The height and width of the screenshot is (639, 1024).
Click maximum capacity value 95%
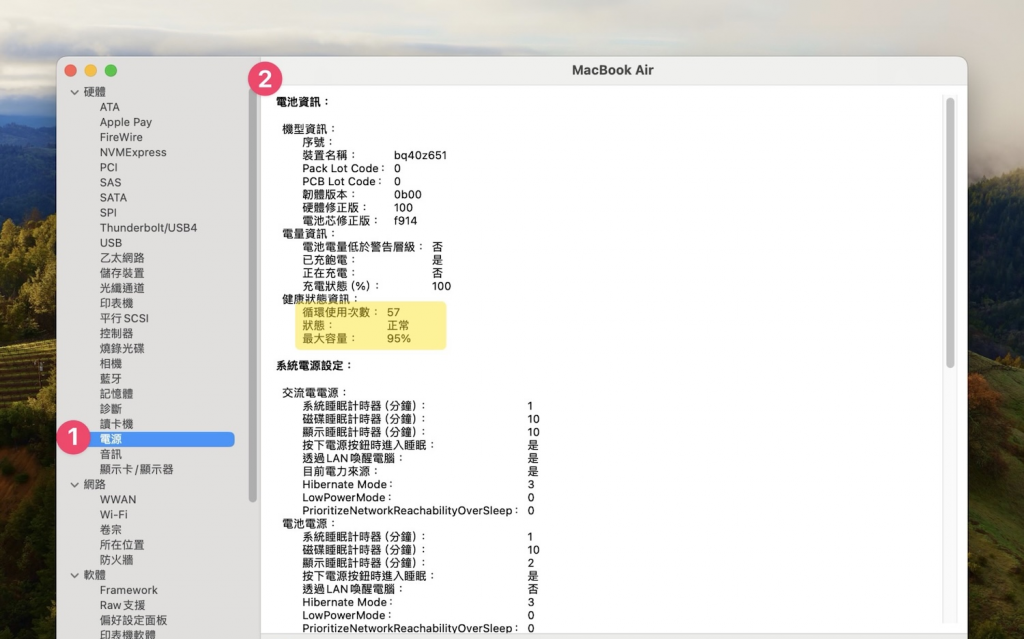pyautogui.click(x=398, y=338)
